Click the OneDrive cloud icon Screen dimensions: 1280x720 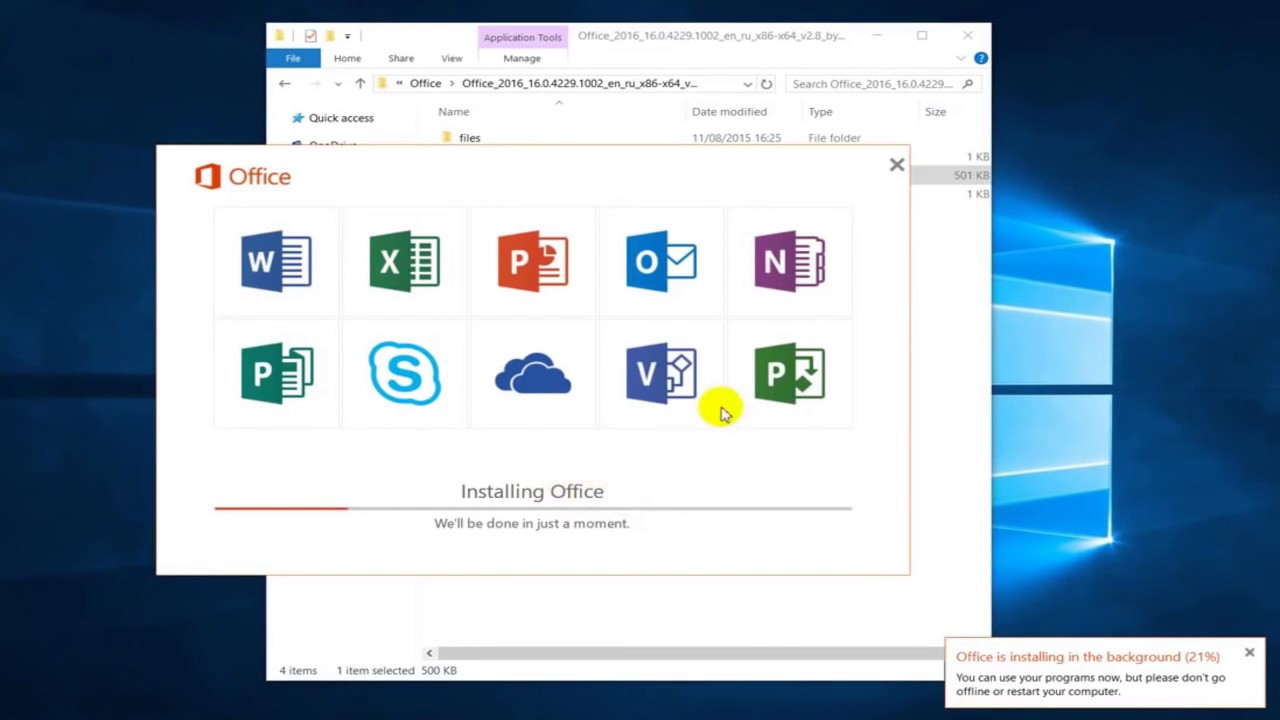click(x=533, y=373)
